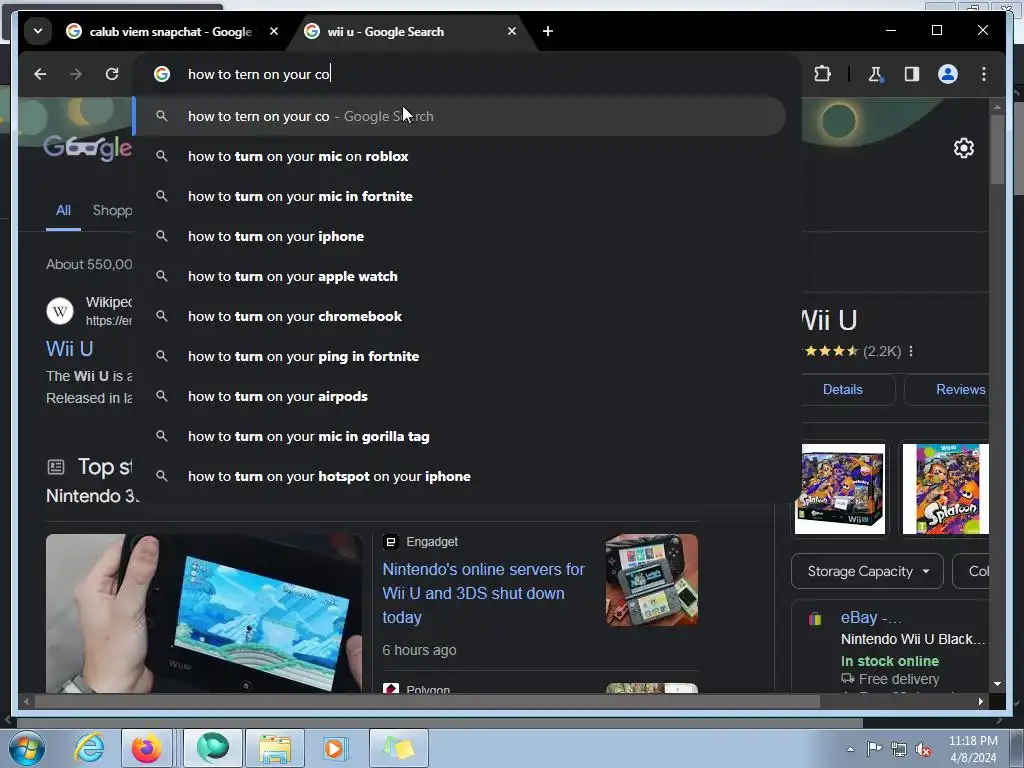1024x768 pixels.
Task: Select suggestion 'turn on your chromebook'
Action: coord(459,316)
